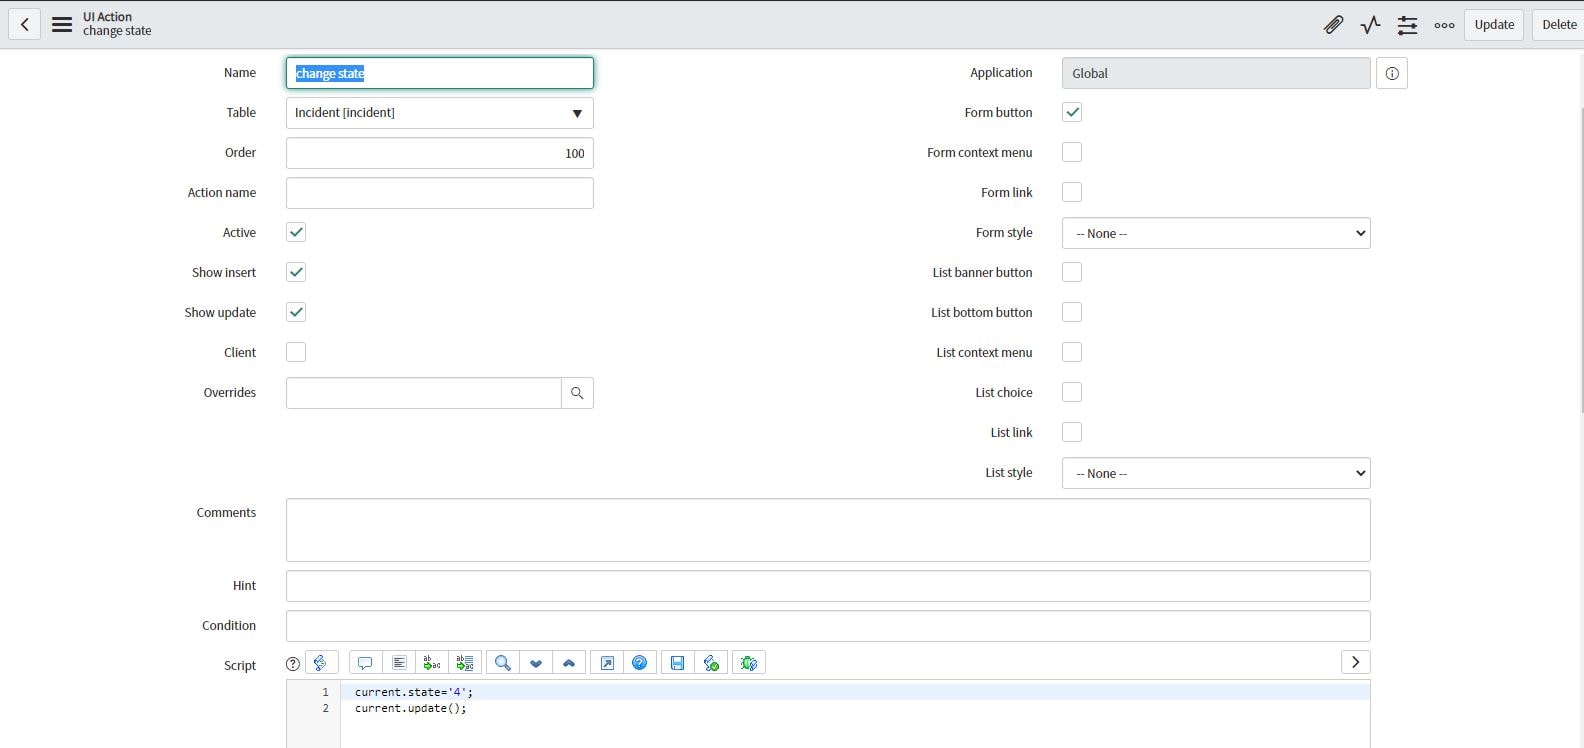Click the Replace icon in script toolbar

432,663
